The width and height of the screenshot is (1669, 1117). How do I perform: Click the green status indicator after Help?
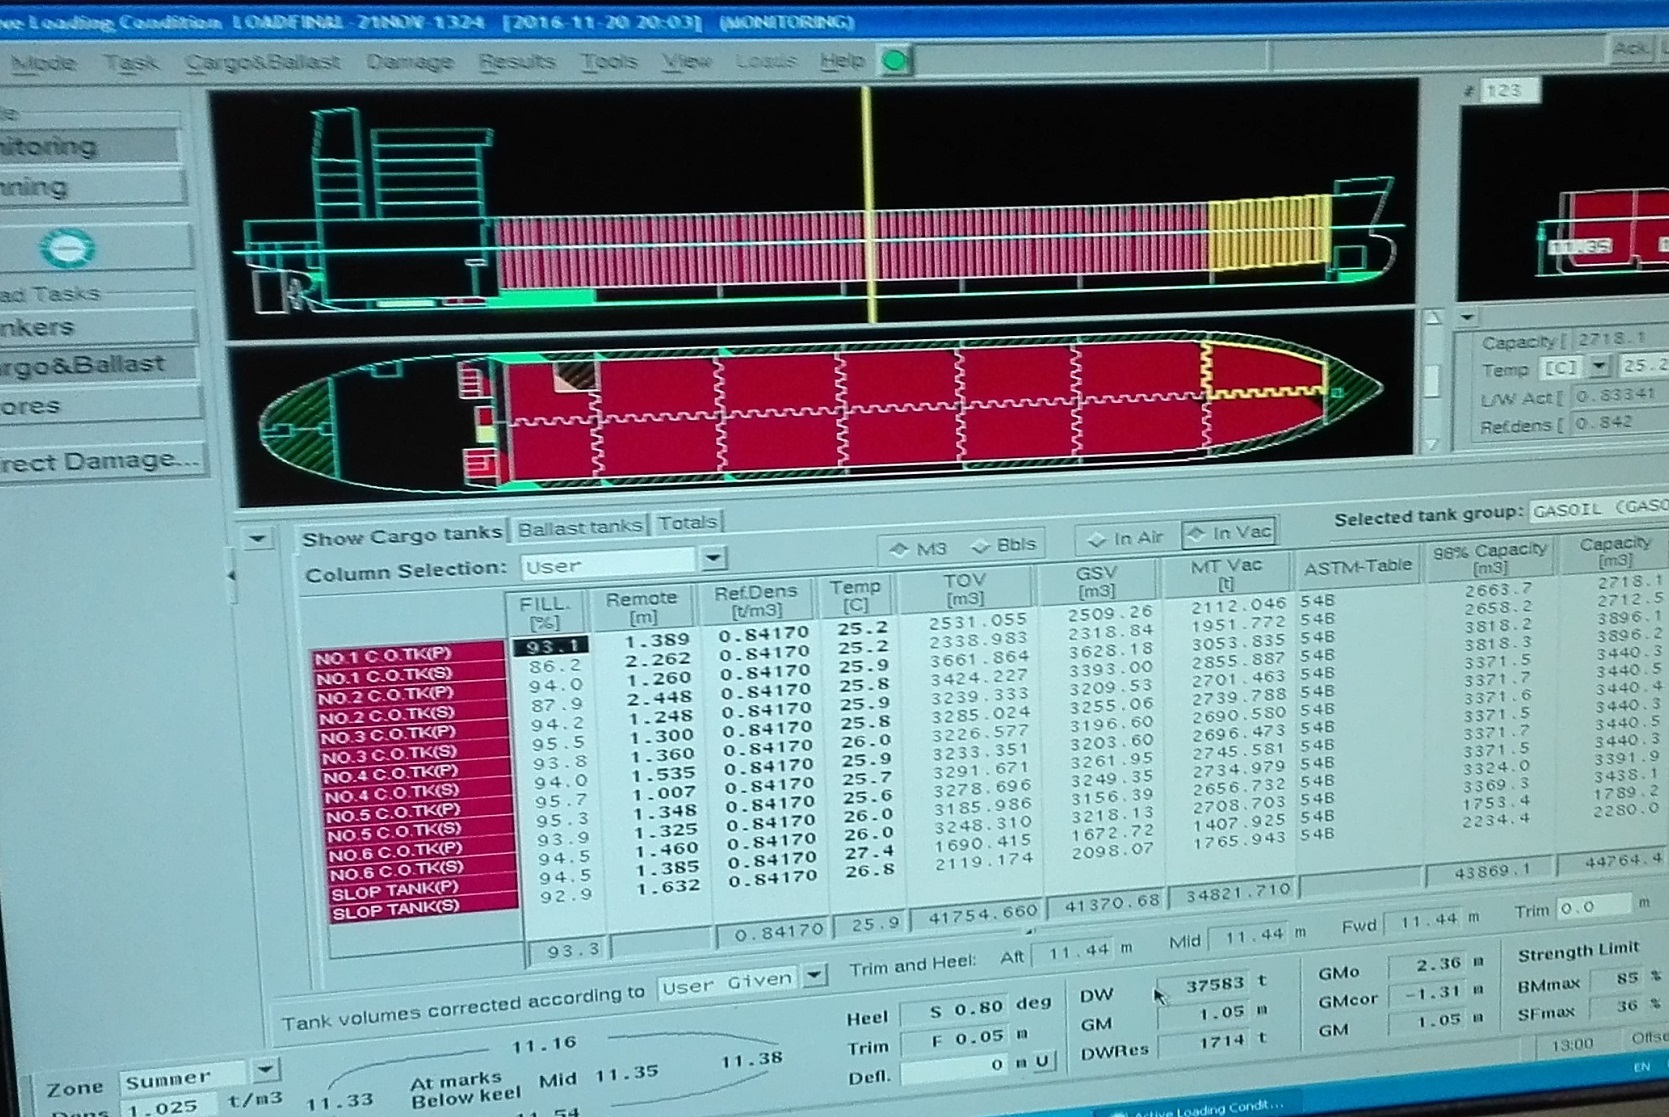(895, 62)
